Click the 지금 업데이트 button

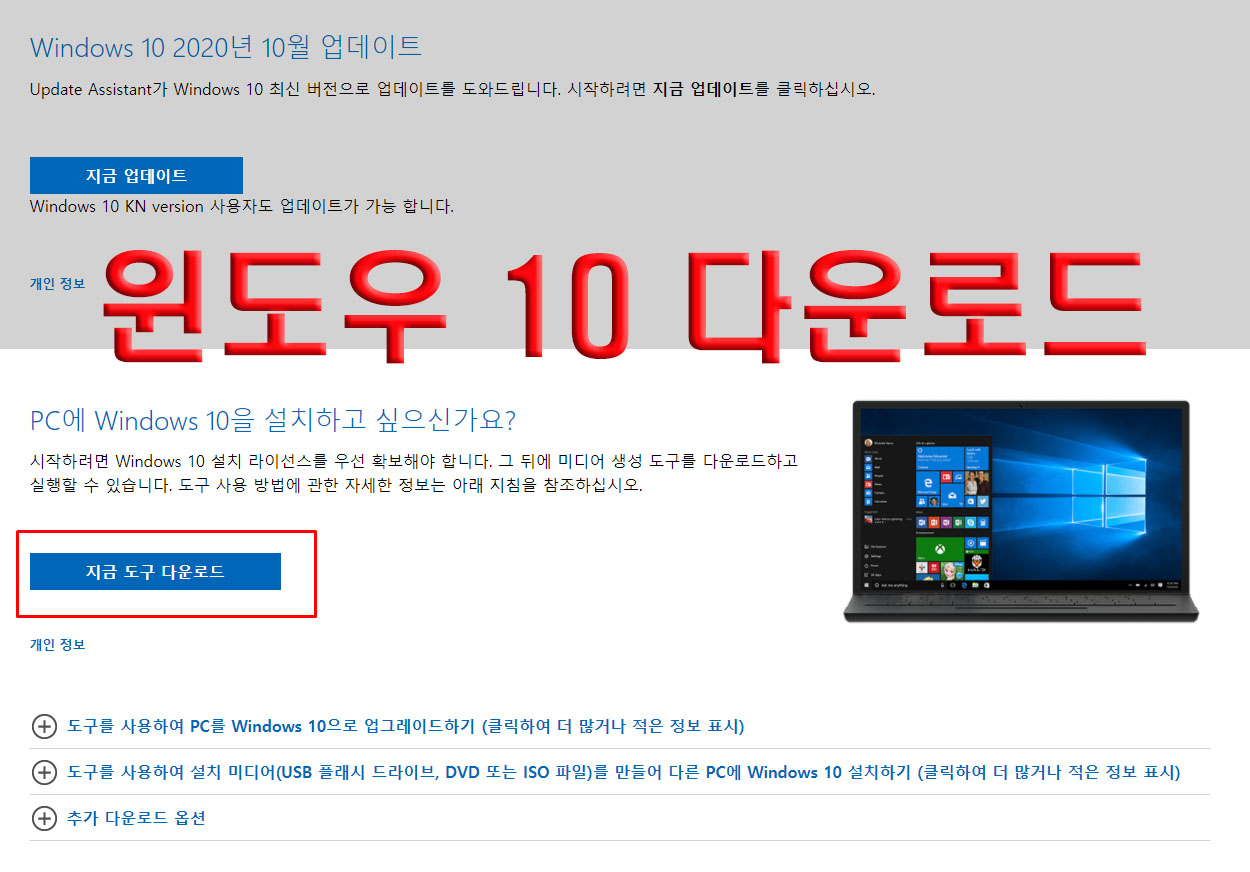click(x=136, y=175)
